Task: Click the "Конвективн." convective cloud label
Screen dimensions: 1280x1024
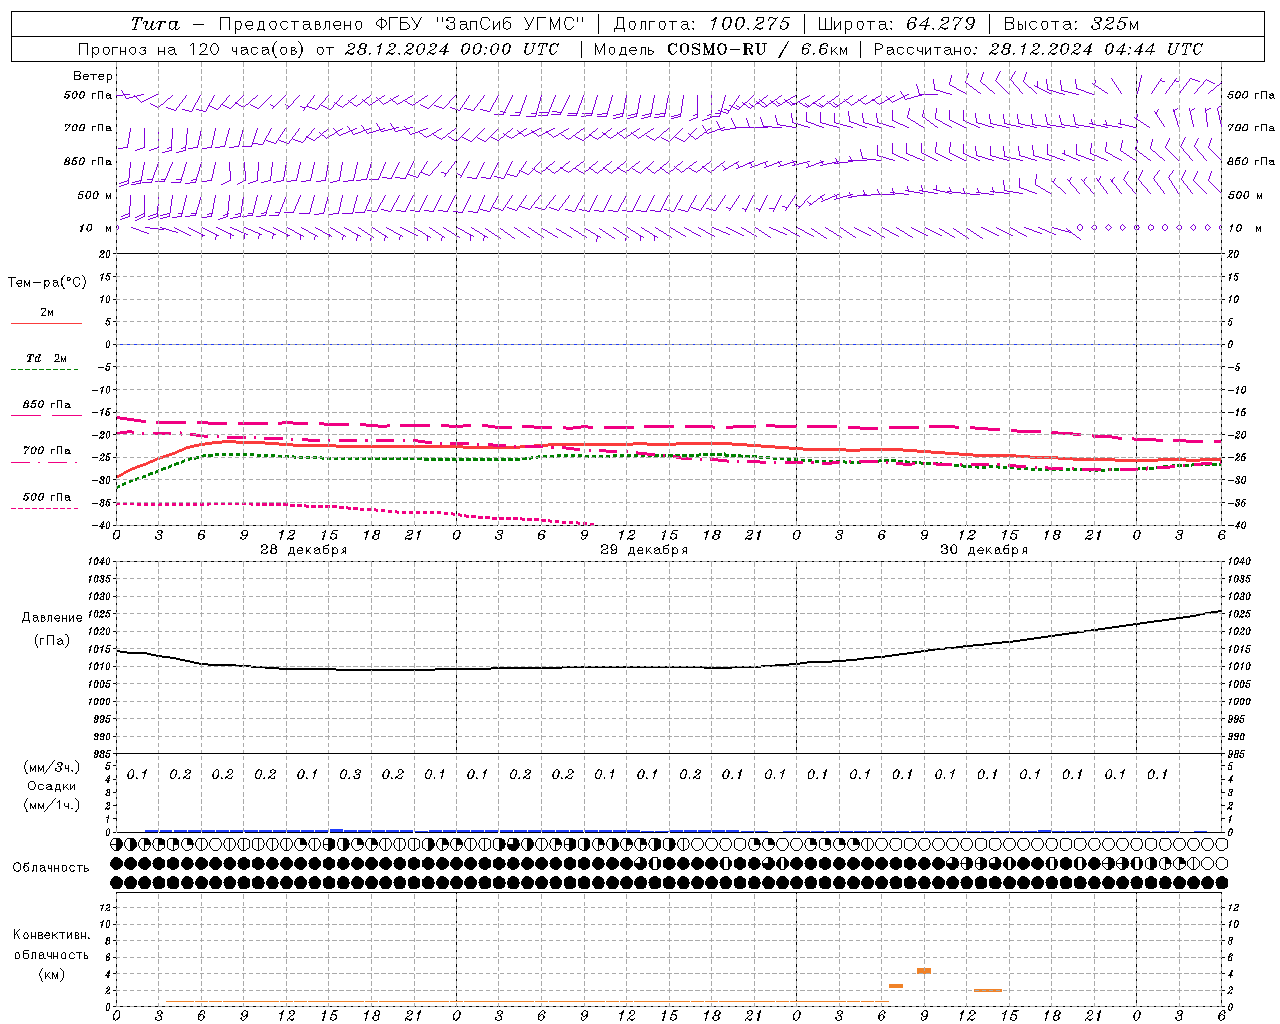Action: 52,935
